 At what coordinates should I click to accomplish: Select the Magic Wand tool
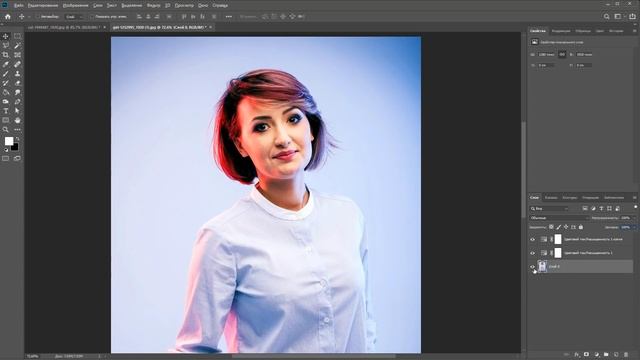click(17, 45)
